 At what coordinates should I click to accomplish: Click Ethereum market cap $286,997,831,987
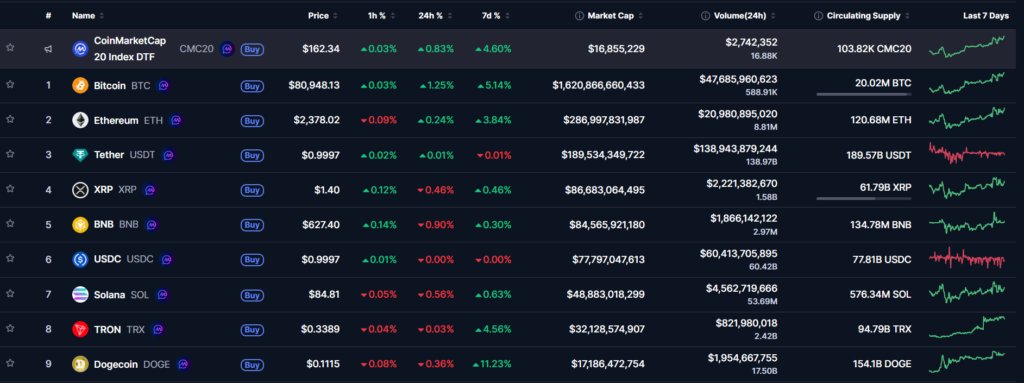click(x=604, y=120)
